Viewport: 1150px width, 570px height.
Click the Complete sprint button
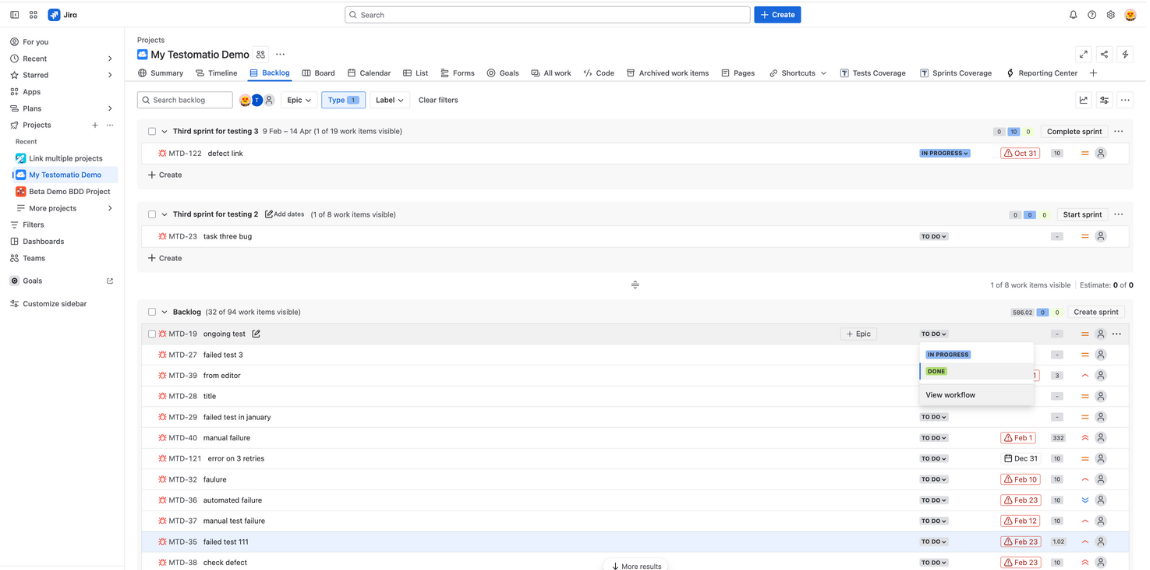click(x=1074, y=131)
